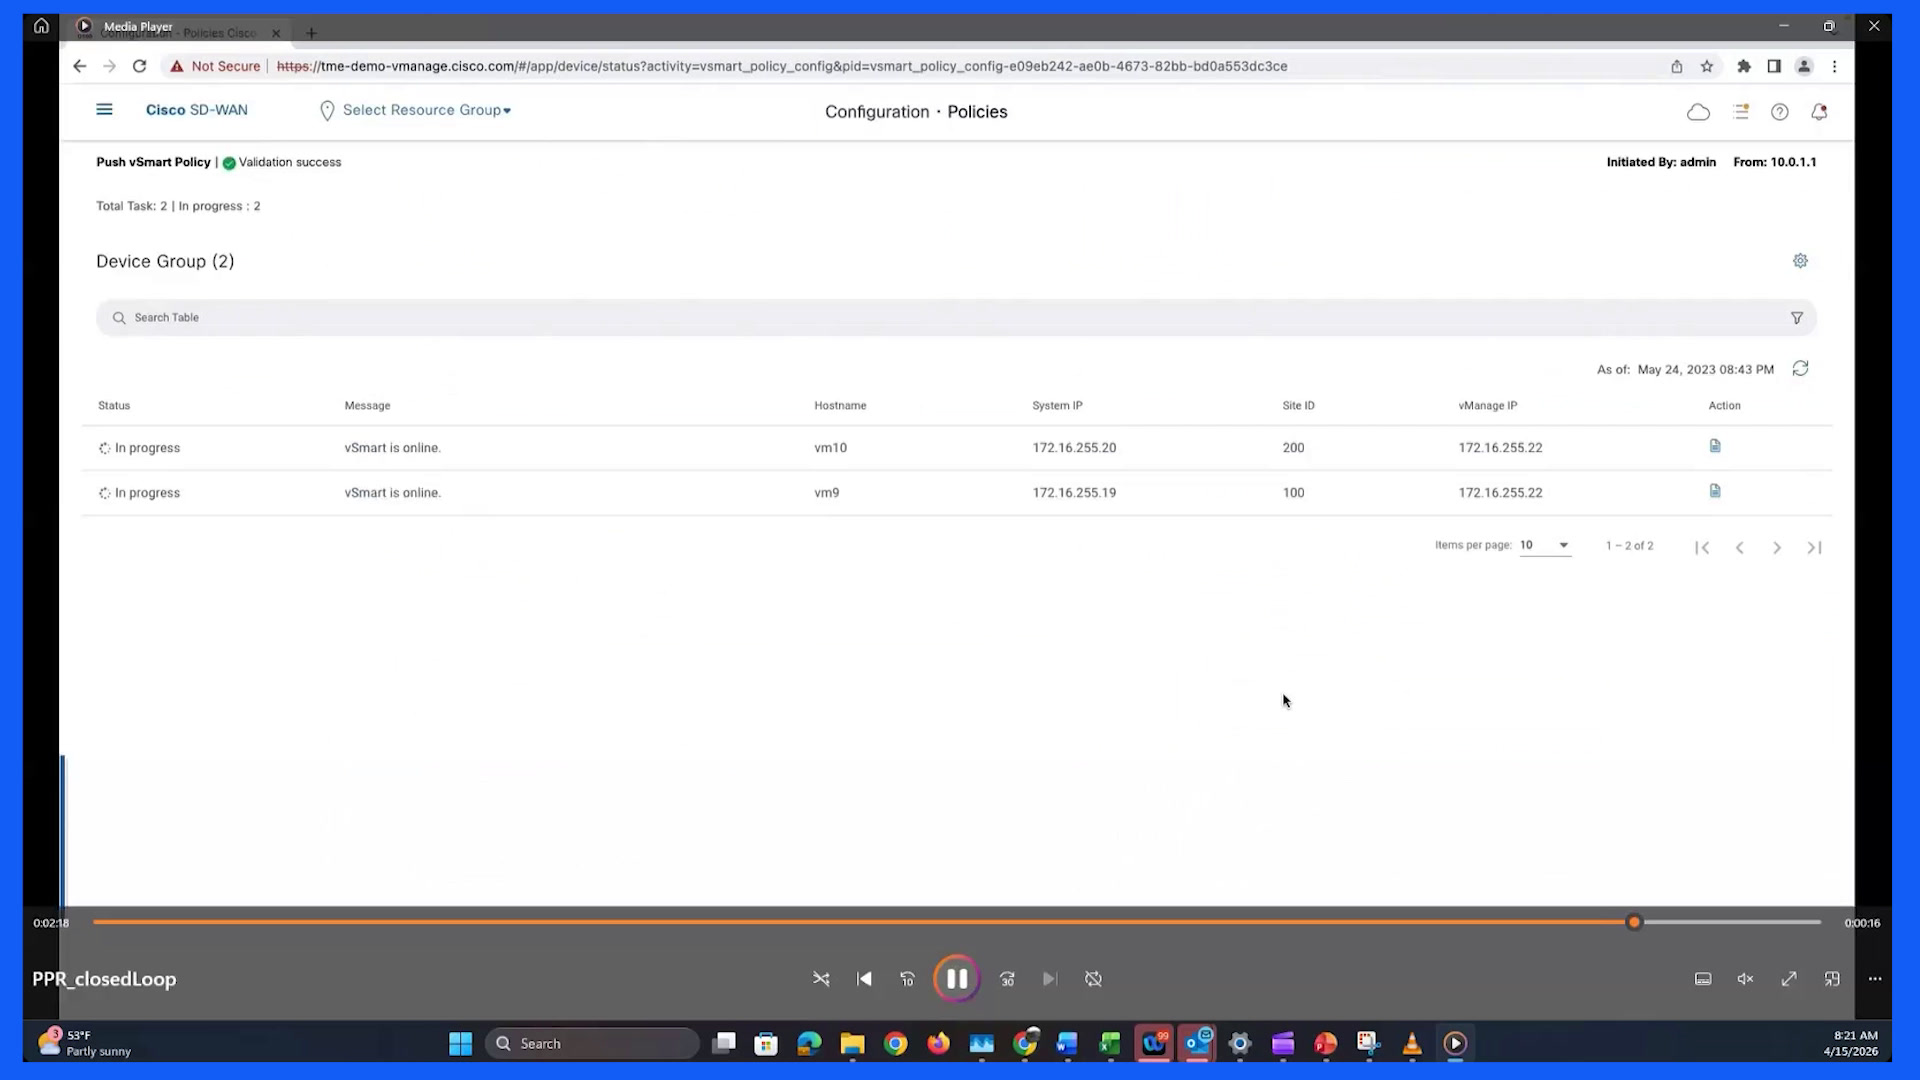Open Chrome three-dot menu
The height and width of the screenshot is (1080, 1920).
click(1834, 66)
